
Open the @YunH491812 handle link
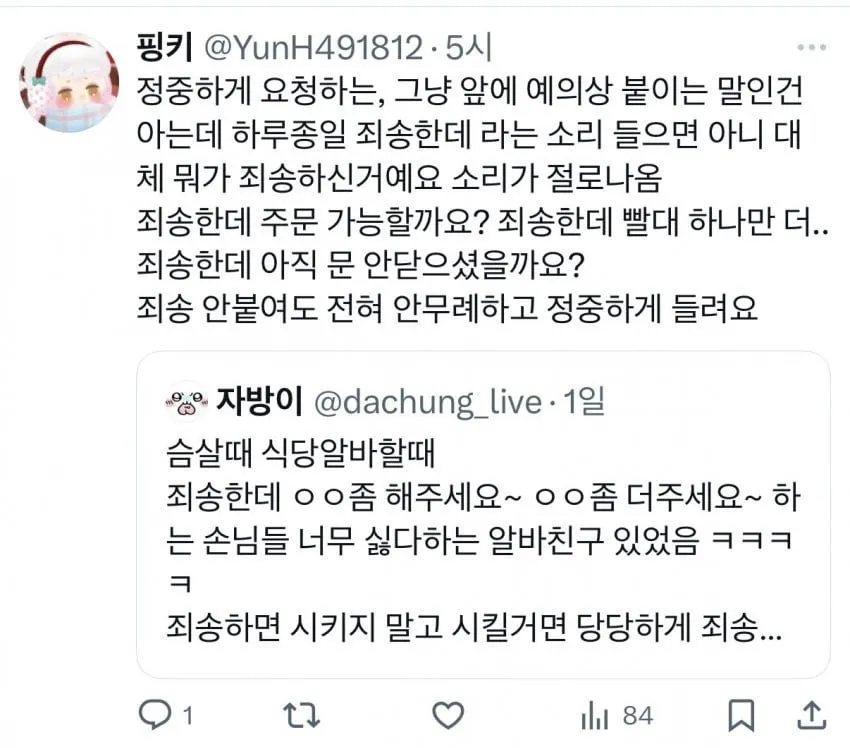coord(313,48)
